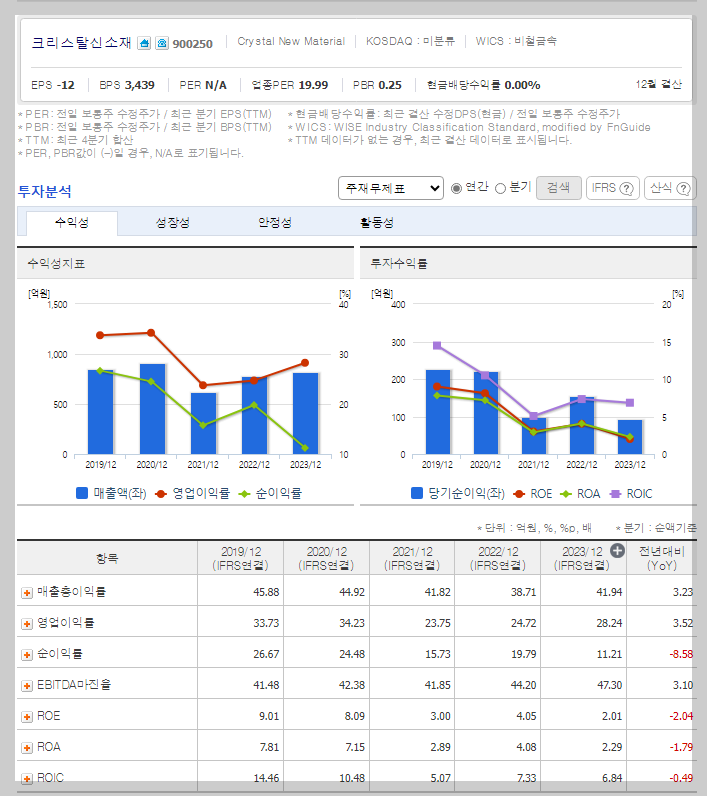Toggle ROA legend marker
Viewport: 707px width, 796px height.
[x=566, y=493]
